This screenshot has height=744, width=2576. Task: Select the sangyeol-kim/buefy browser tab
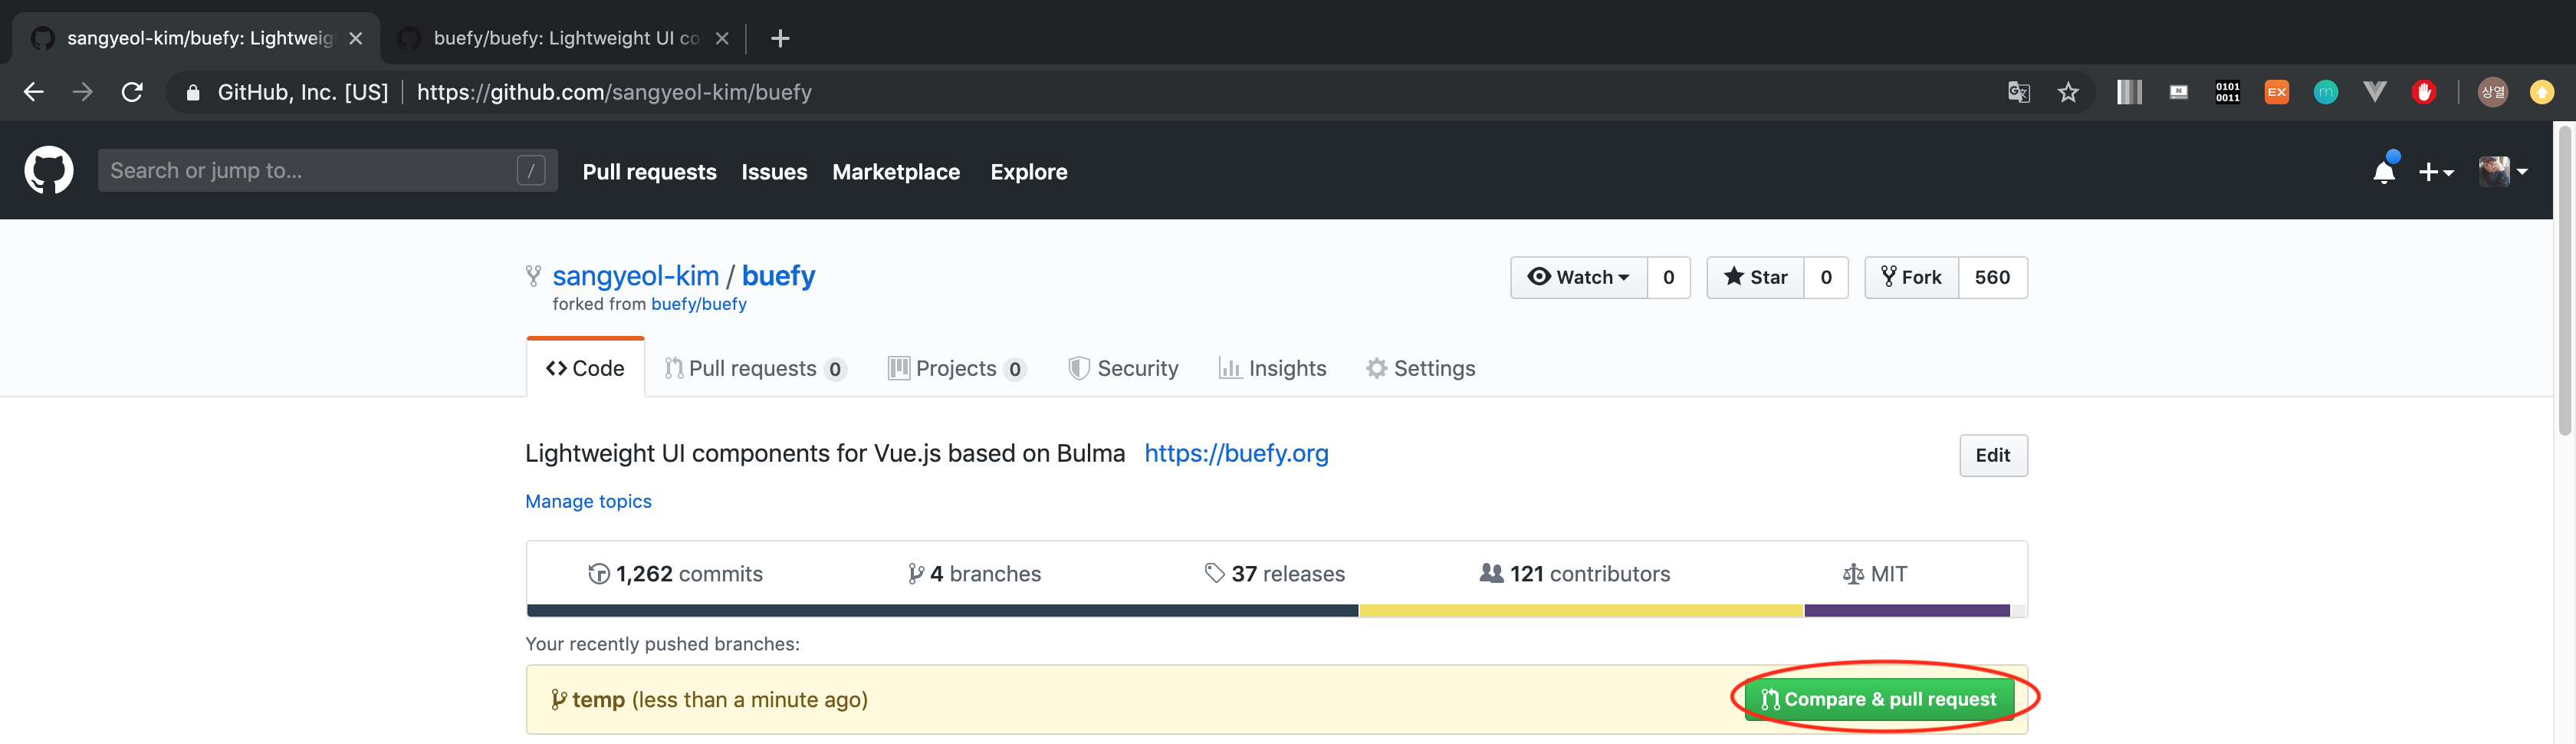198,38
